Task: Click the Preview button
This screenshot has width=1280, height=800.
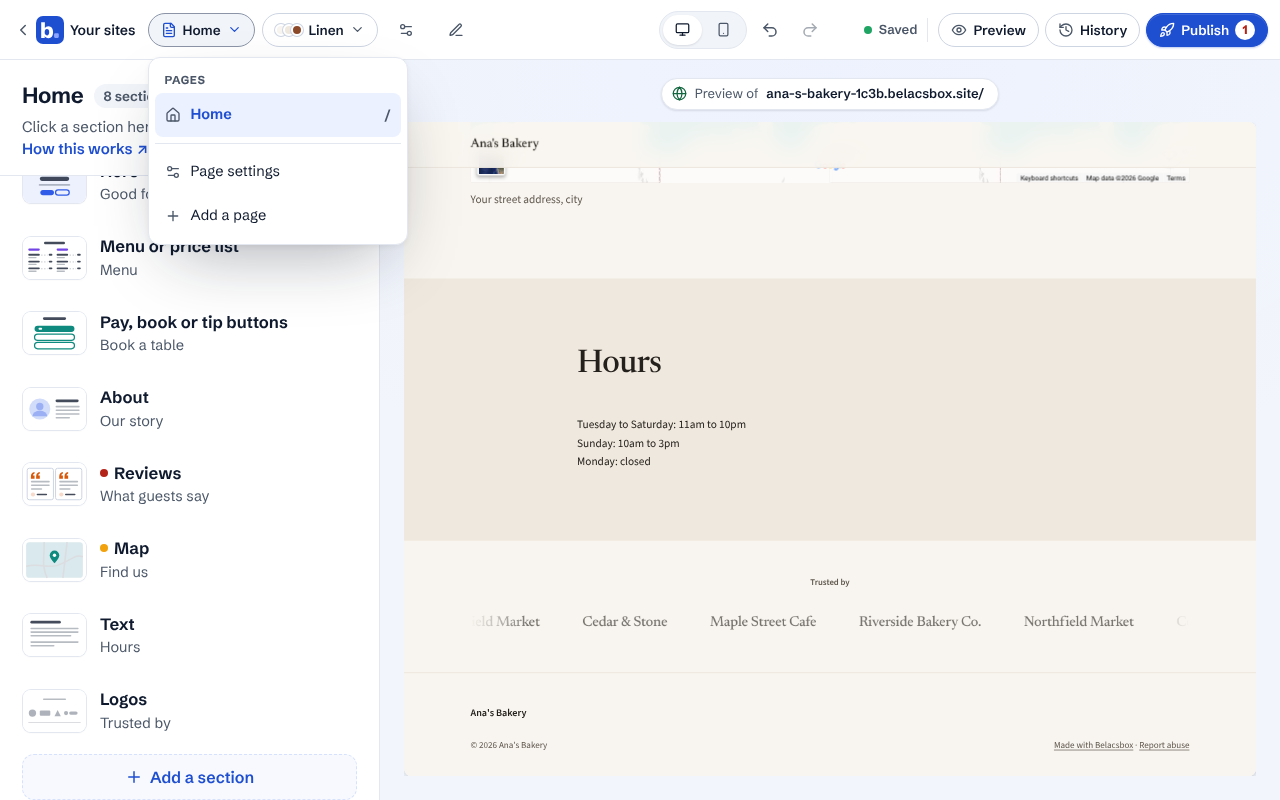Action: [988, 30]
